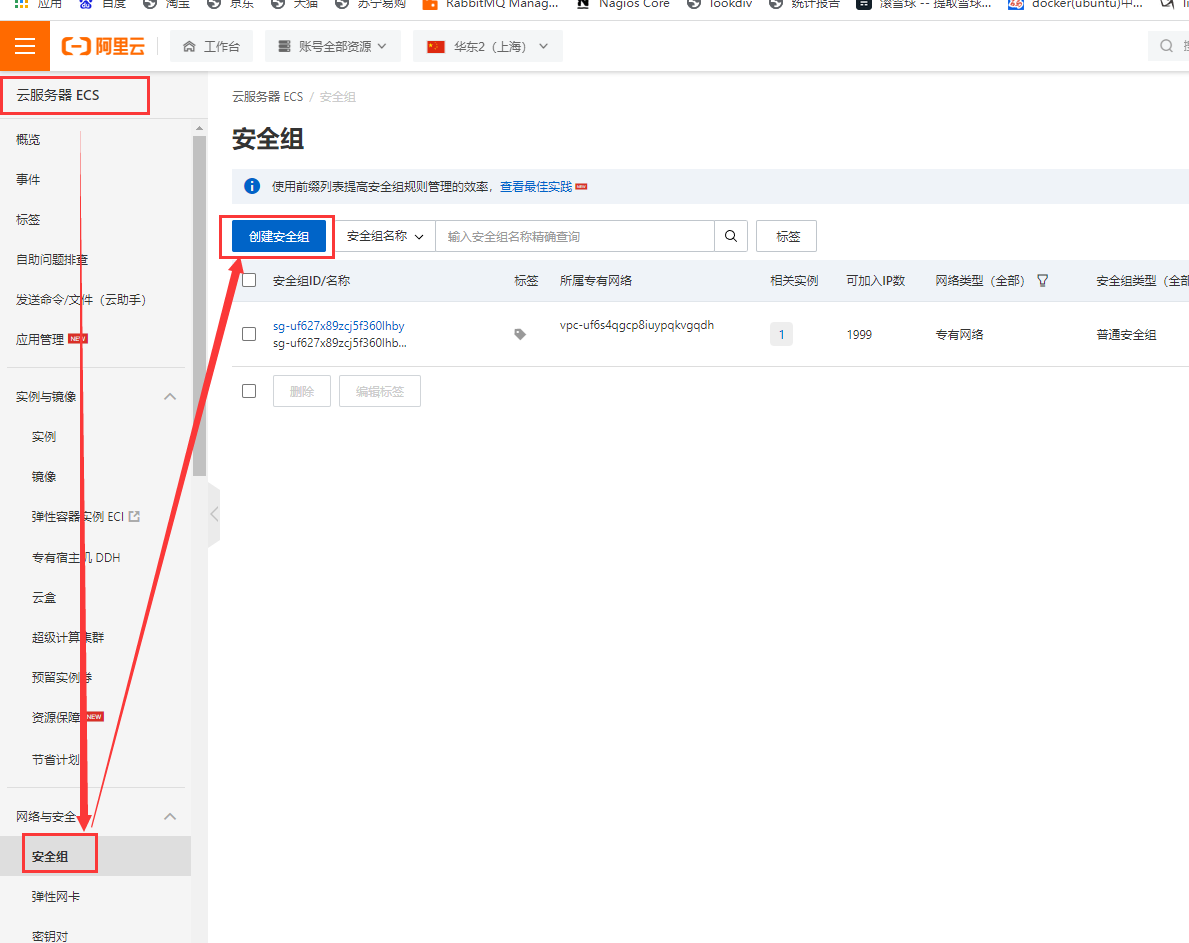Open the docker(ubuntu) bookmark

tap(1075, 5)
